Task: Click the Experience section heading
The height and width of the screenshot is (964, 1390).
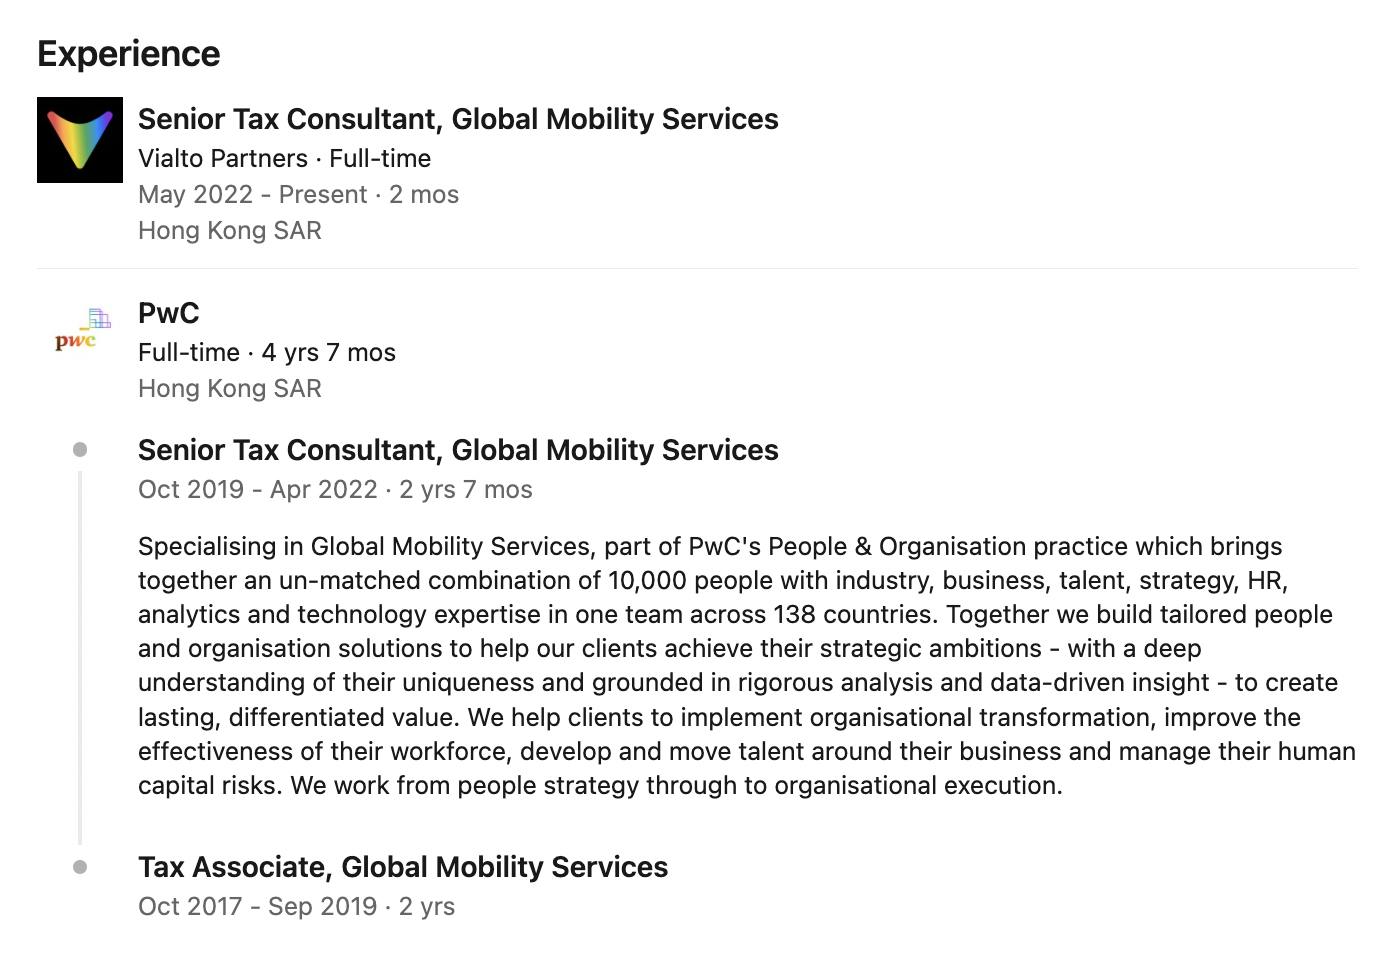Action: tap(128, 54)
